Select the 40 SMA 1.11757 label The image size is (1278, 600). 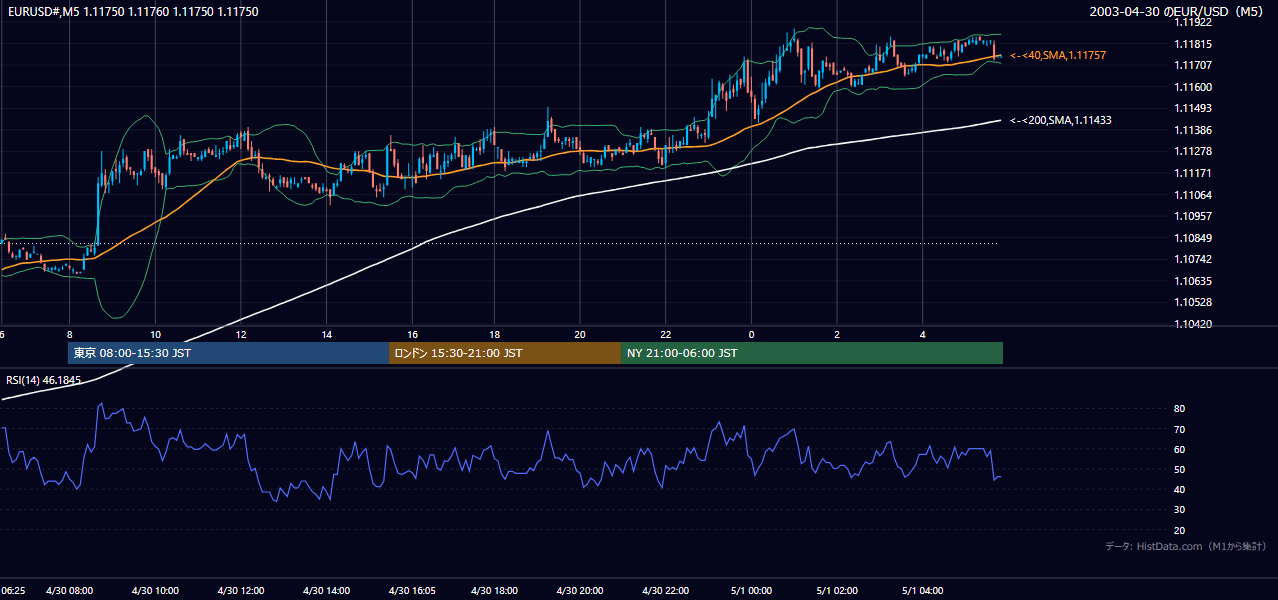(x=1058, y=55)
